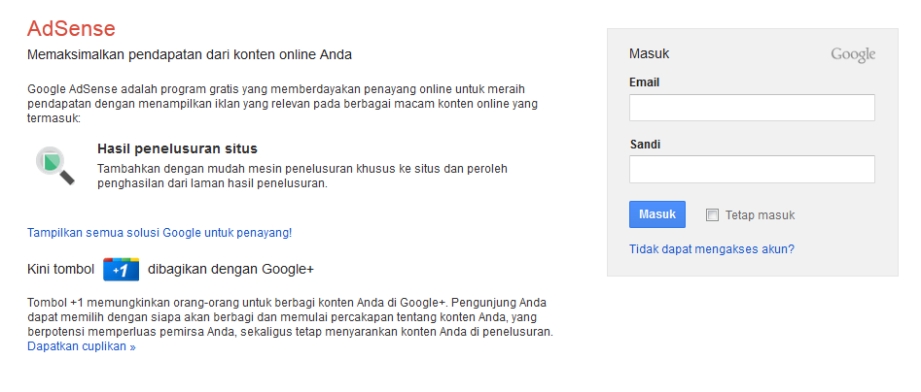Click the Google +1 button icon
Viewport: 921px width, 392px height.
(121, 269)
